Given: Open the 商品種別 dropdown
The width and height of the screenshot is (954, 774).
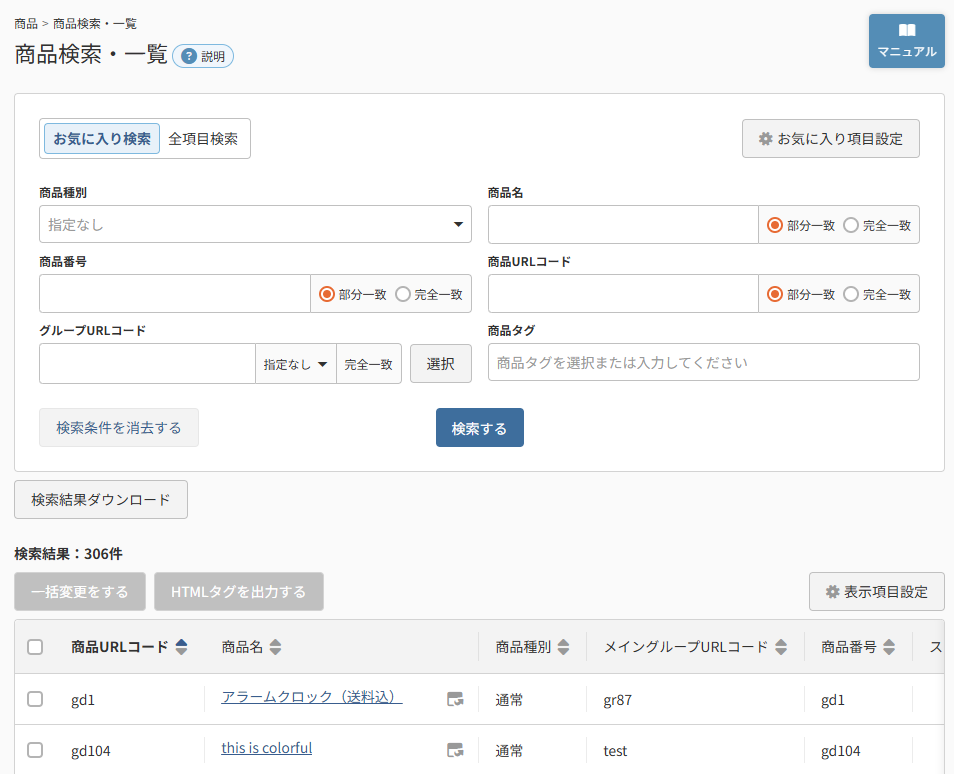Looking at the screenshot, I should click(x=255, y=225).
